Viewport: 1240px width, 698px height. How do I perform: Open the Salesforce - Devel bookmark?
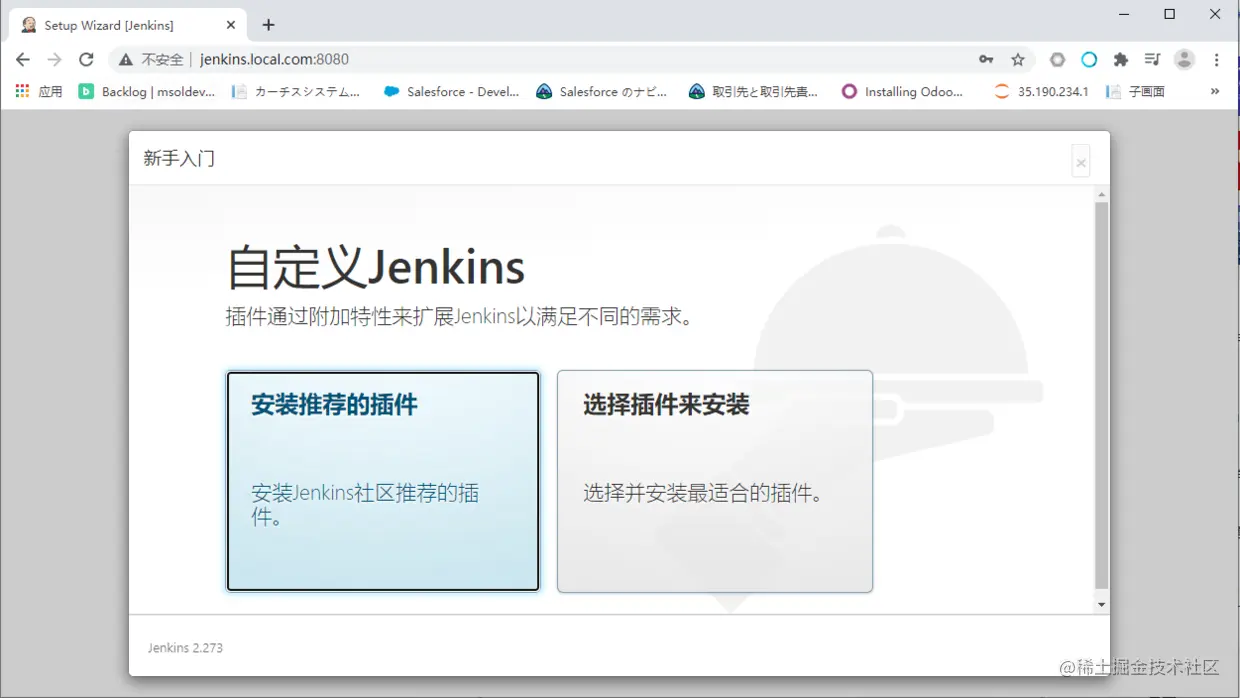(x=451, y=91)
